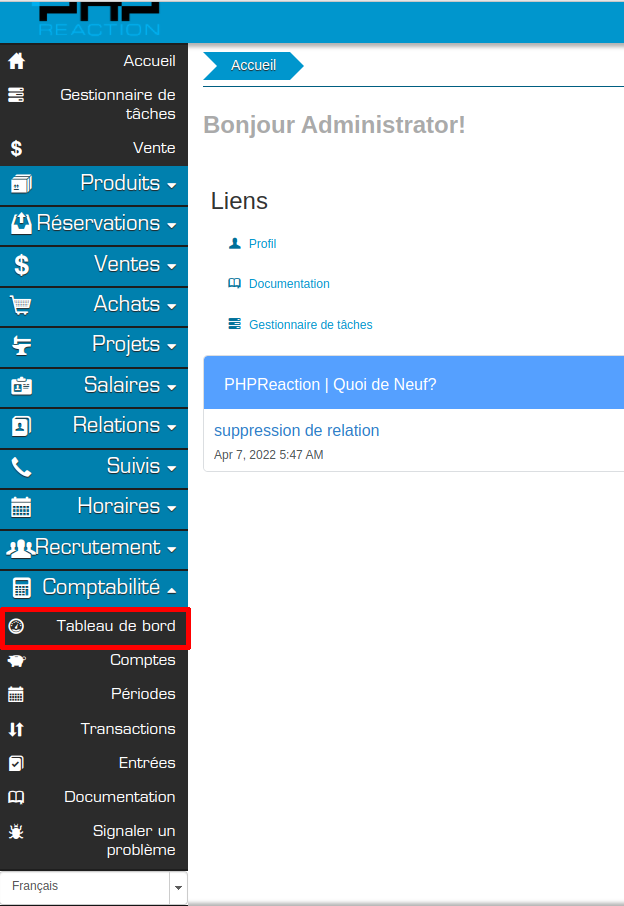Open 'suppression de relation' news link
Image resolution: width=624 pixels, height=906 pixels.
point(296,431)
